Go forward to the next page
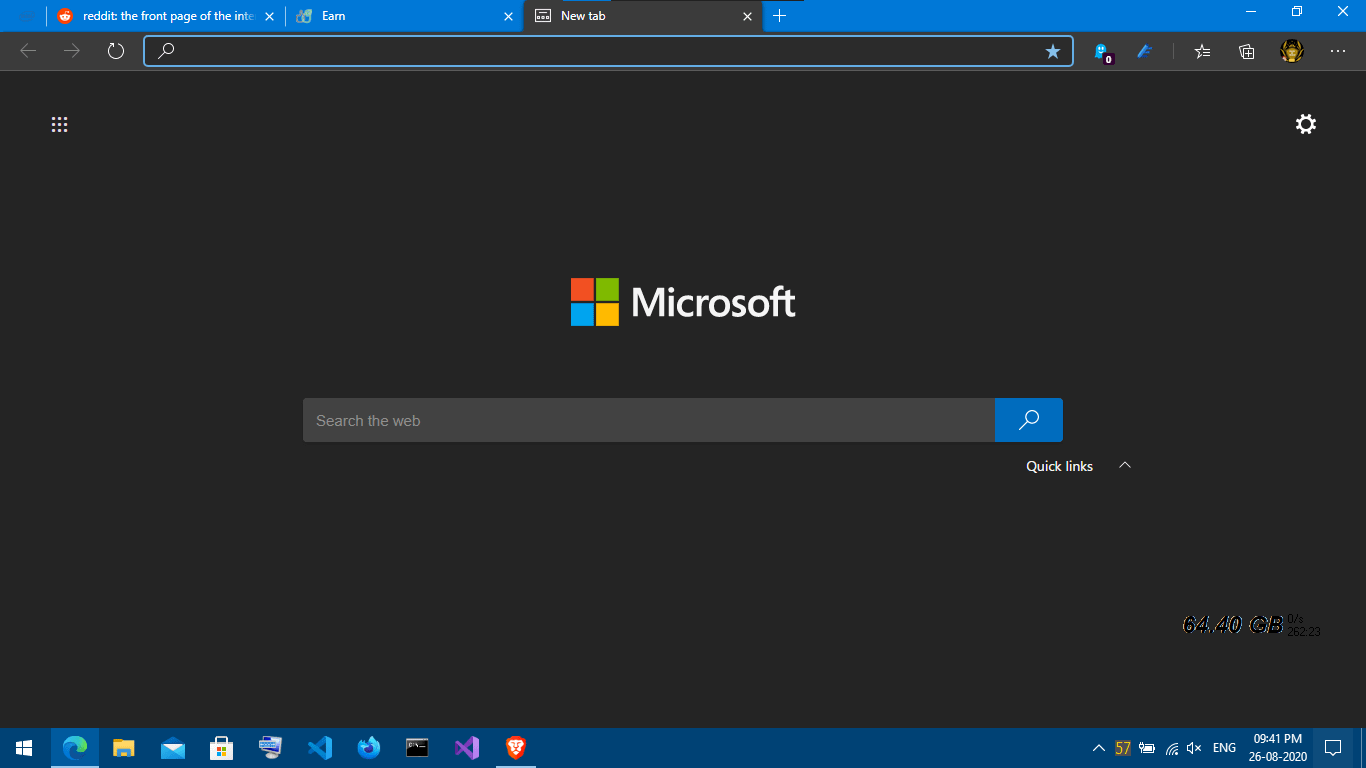 pyautogui.click(x=72, y=51)
